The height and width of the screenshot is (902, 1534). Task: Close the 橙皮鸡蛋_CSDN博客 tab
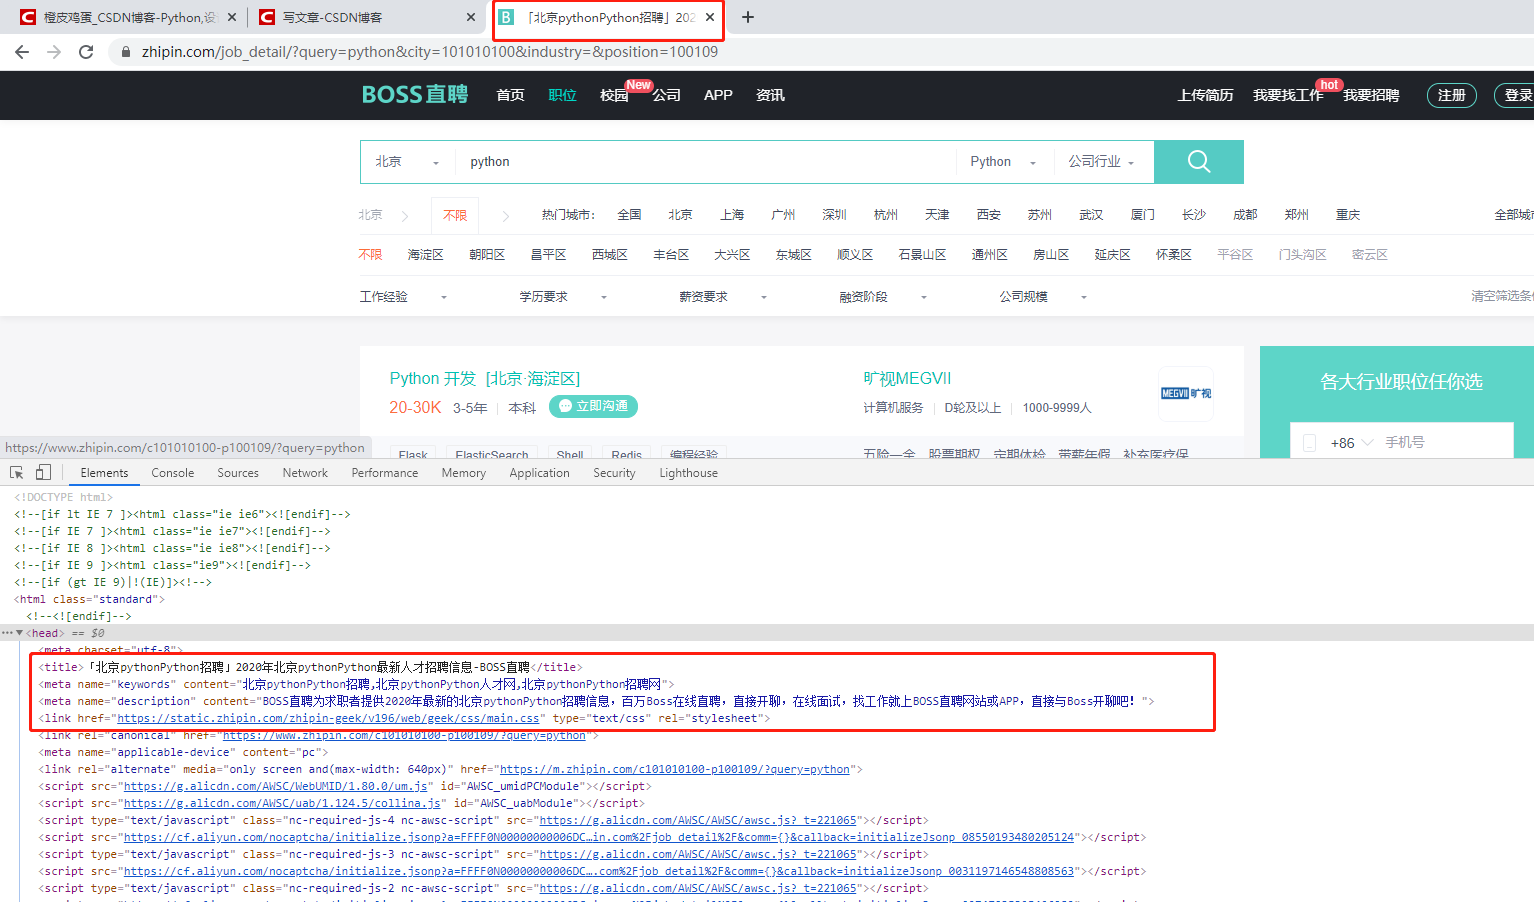(x=232, y=17)
